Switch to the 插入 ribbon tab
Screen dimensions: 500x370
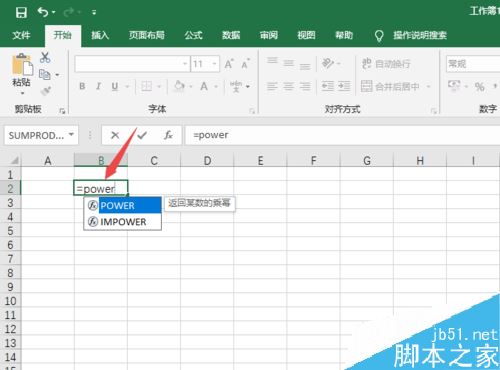(100, 35)
